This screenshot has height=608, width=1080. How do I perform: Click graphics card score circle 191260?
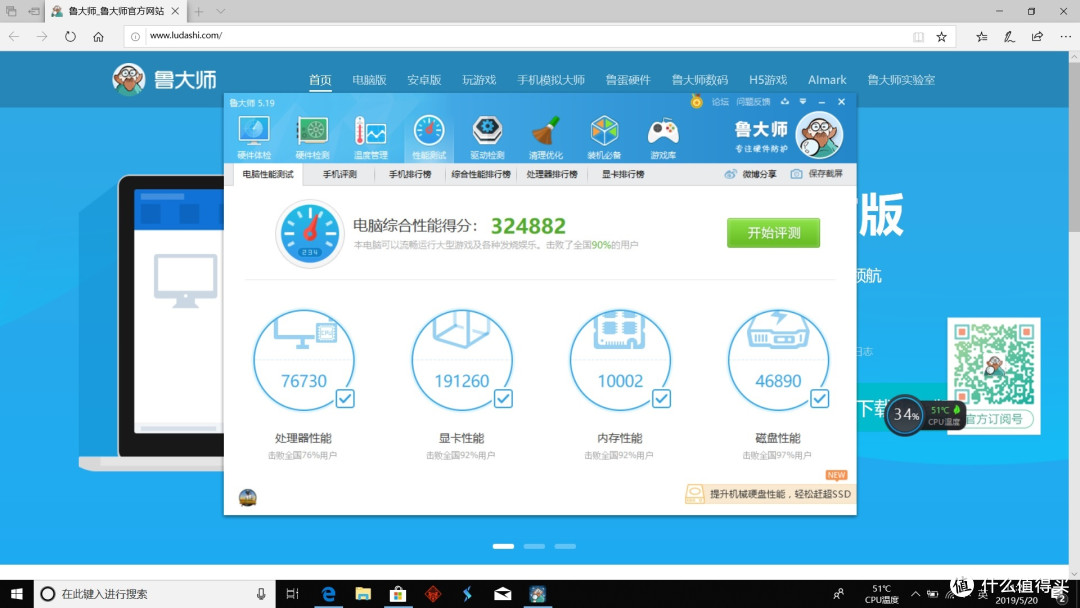pyautogui.click(x=462, y=360)
